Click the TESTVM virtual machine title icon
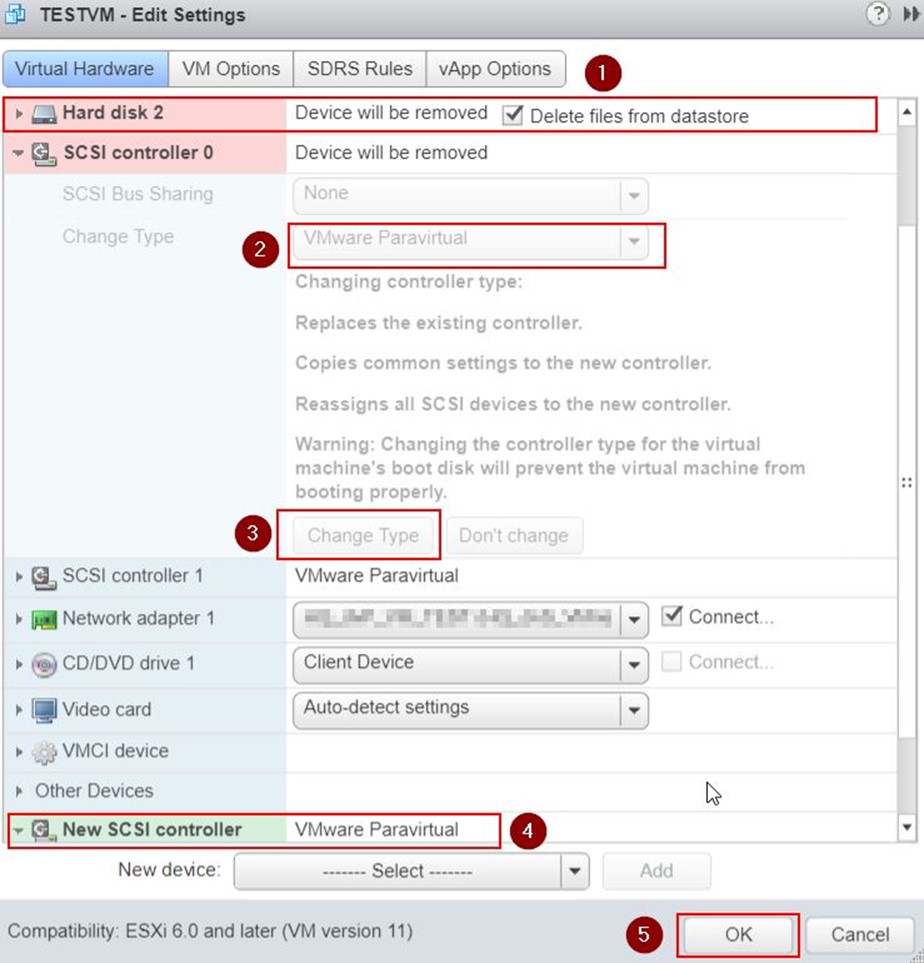The width and height of the screenshot is (924, 963). (15, 14)
